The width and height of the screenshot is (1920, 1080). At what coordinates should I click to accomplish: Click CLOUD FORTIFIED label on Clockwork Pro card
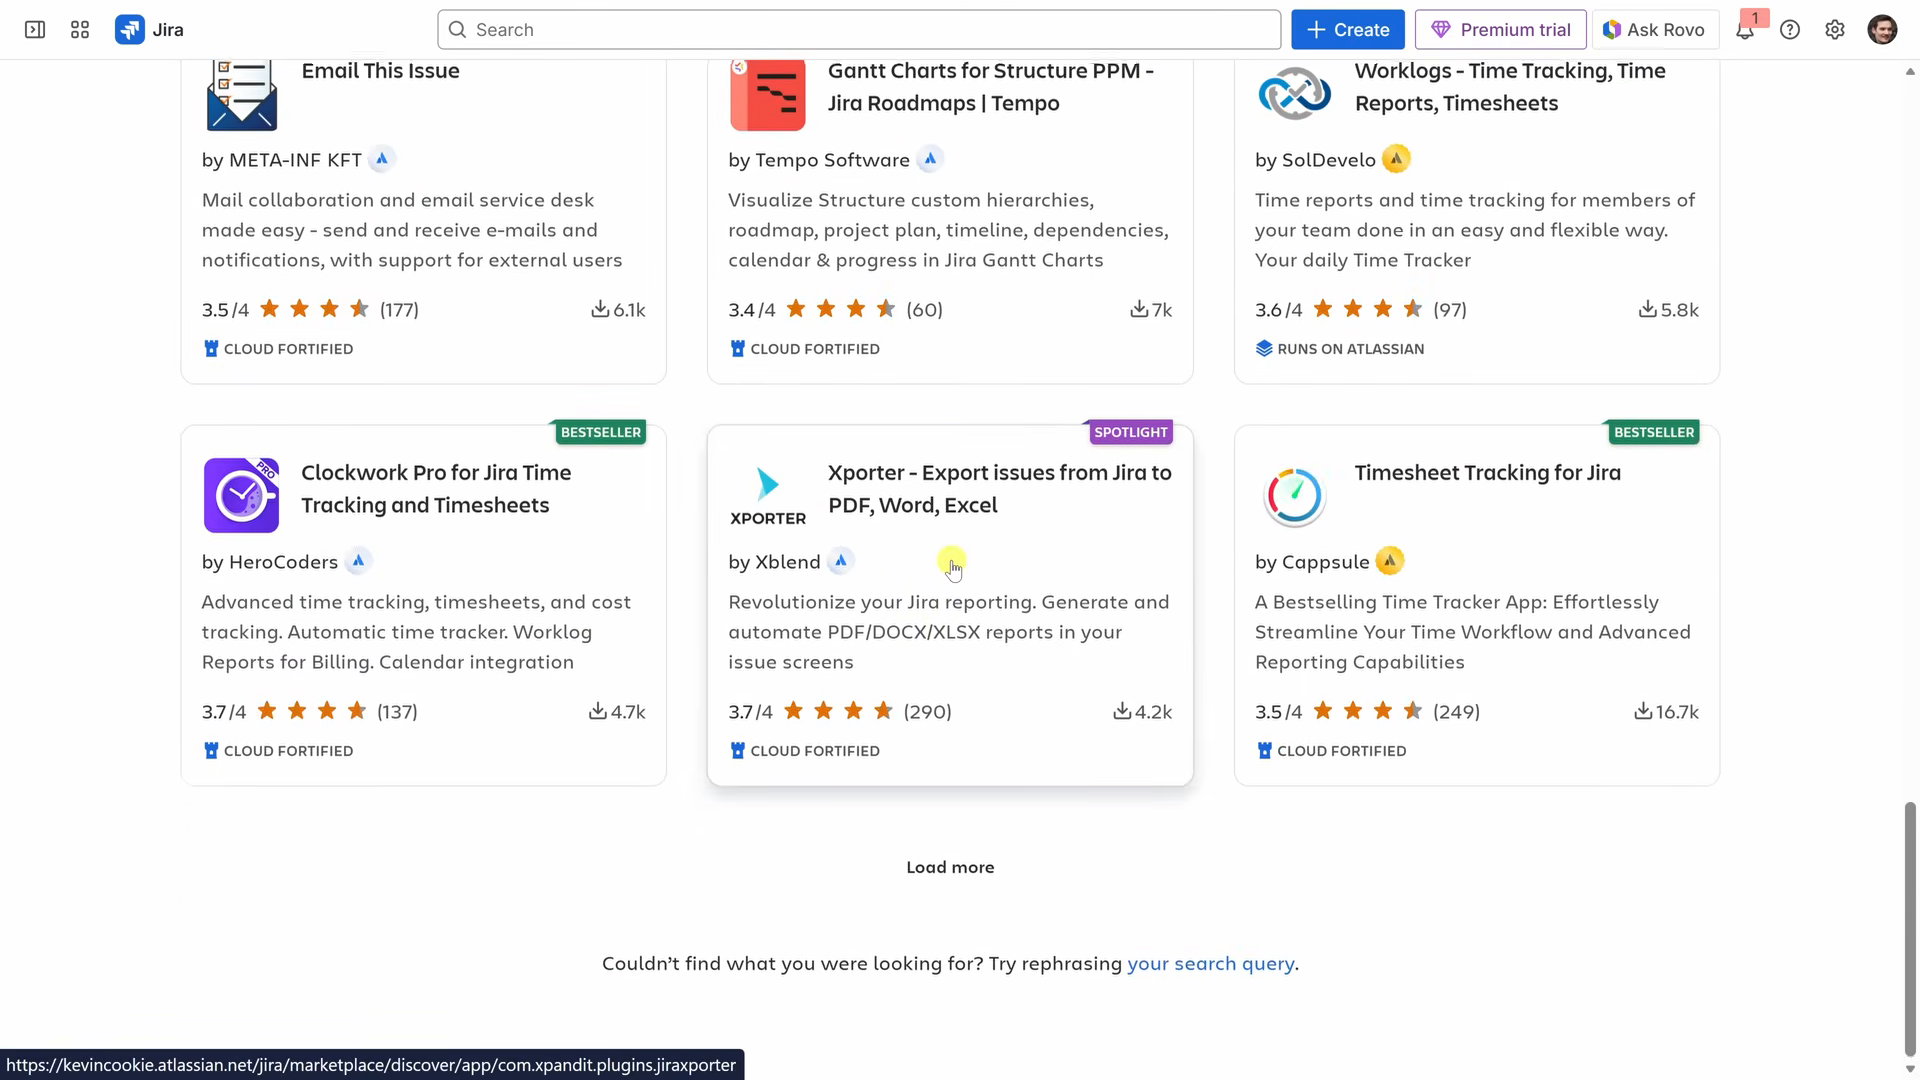pos(288,751)
